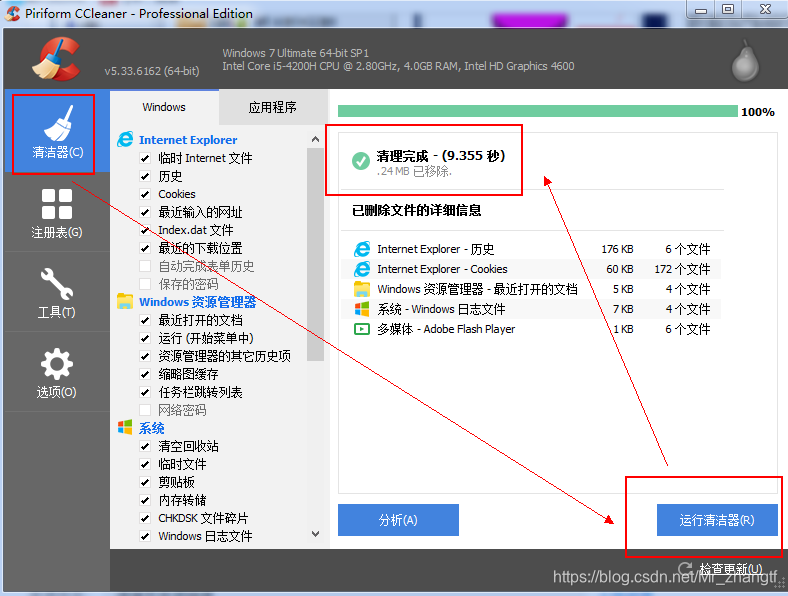
Task: Click the 系统 Windows flag category icon
Action: 125,428
